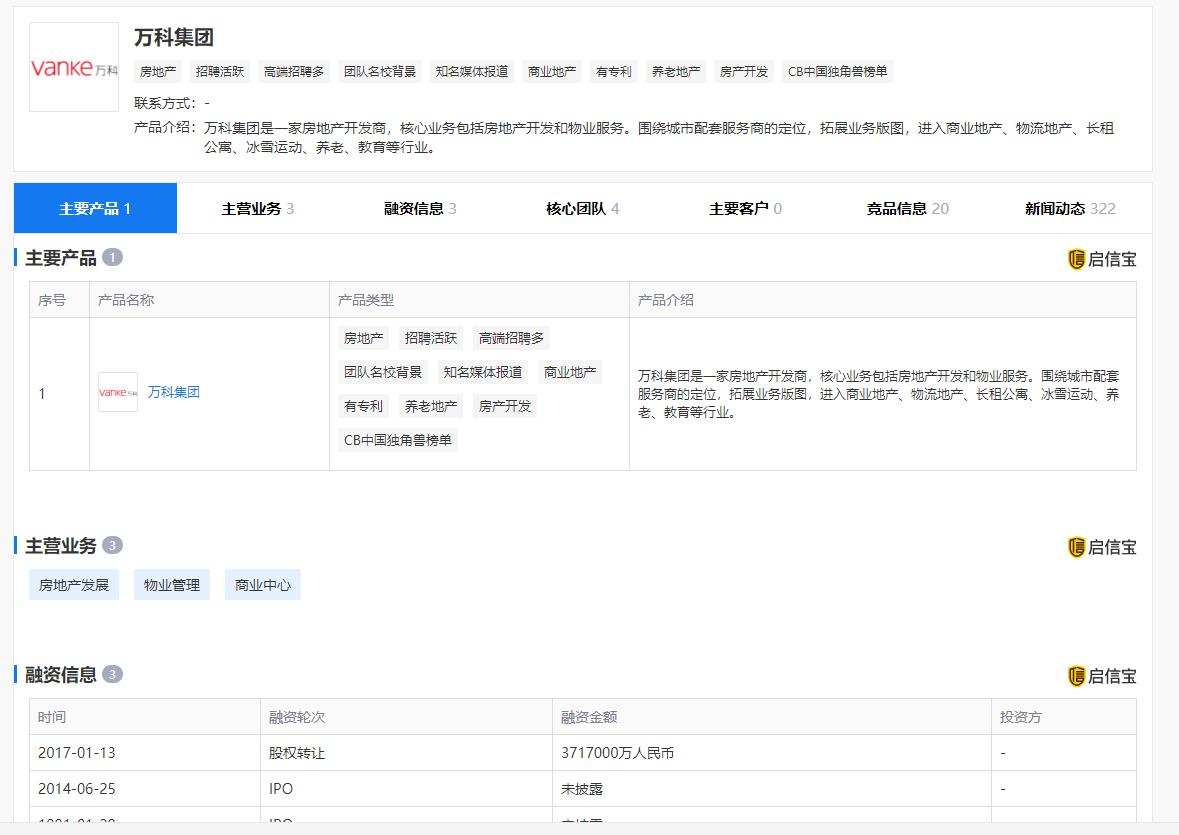The image size is (1179, 835).
Task: Click the 启信宝 logo beside 主营业务
Action: pyautogui.click(x=1102, y=547)
